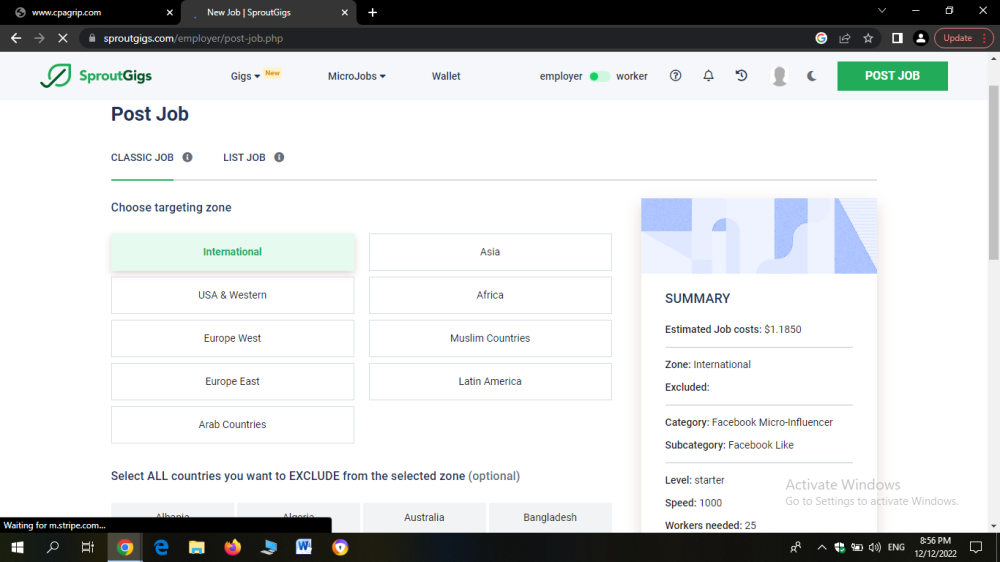1000x562 pixels.
Task: Go back in the browser
Action: 16,38
